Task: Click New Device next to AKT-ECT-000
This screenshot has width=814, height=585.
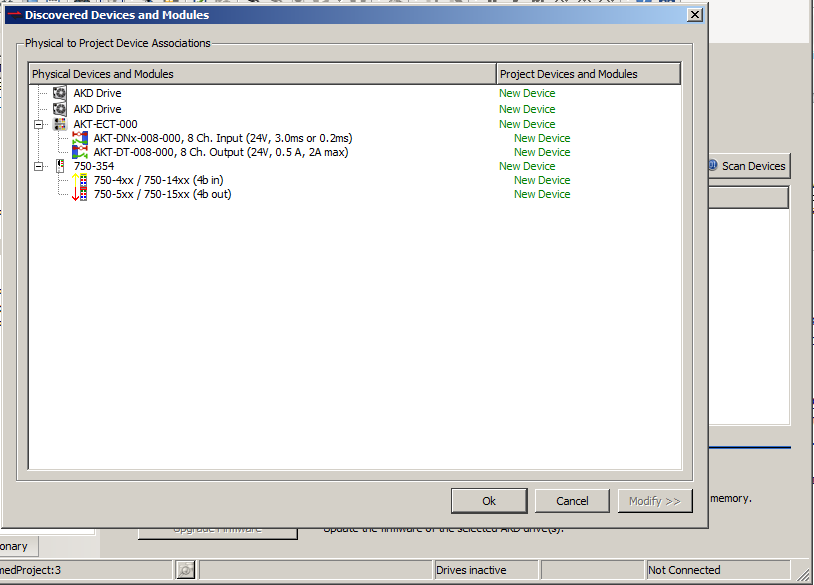Action: point(527,124)
